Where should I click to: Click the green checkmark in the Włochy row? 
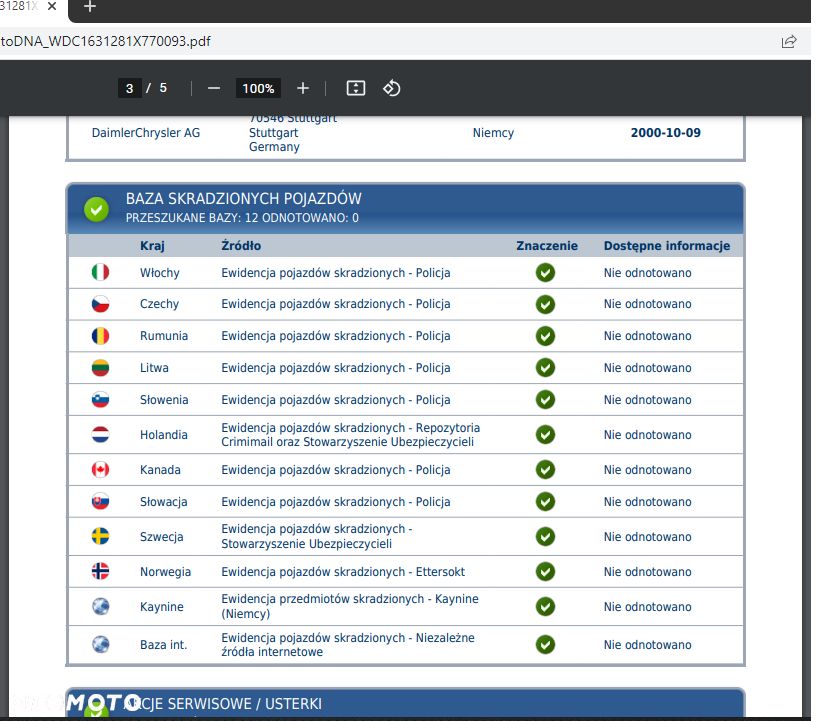[545, 272]
